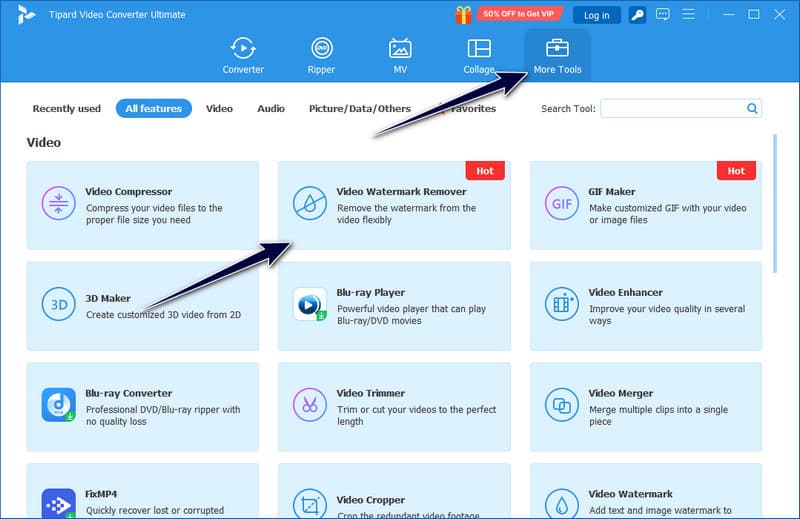Click the GIF Maker icon
Viewport: 800px width, 519px height.
(561, 203)
